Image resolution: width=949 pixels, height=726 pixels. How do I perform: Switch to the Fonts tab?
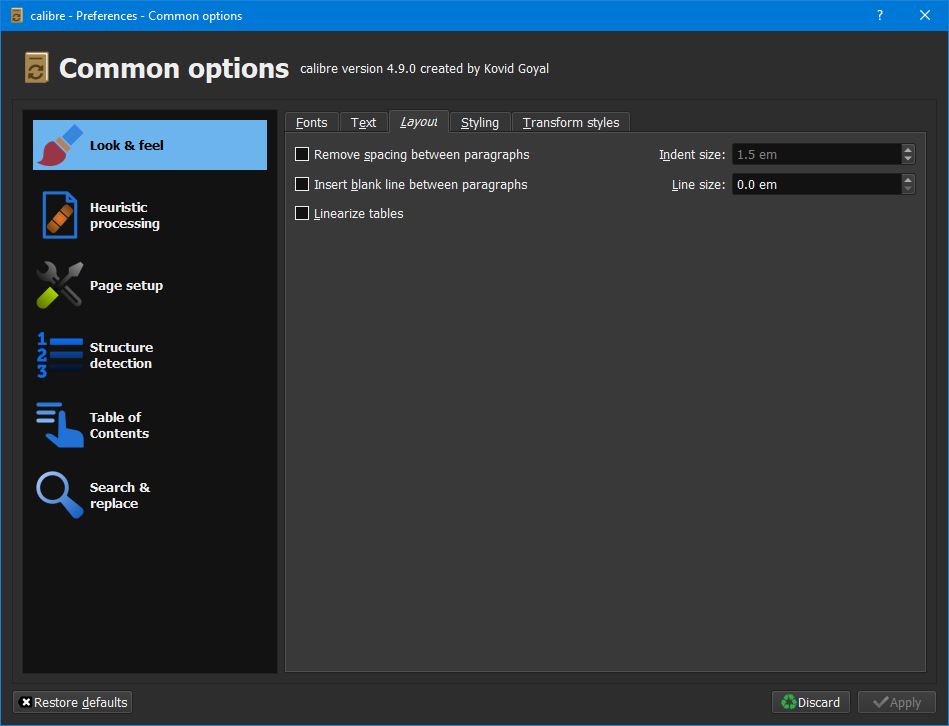(x=311, y=122)
